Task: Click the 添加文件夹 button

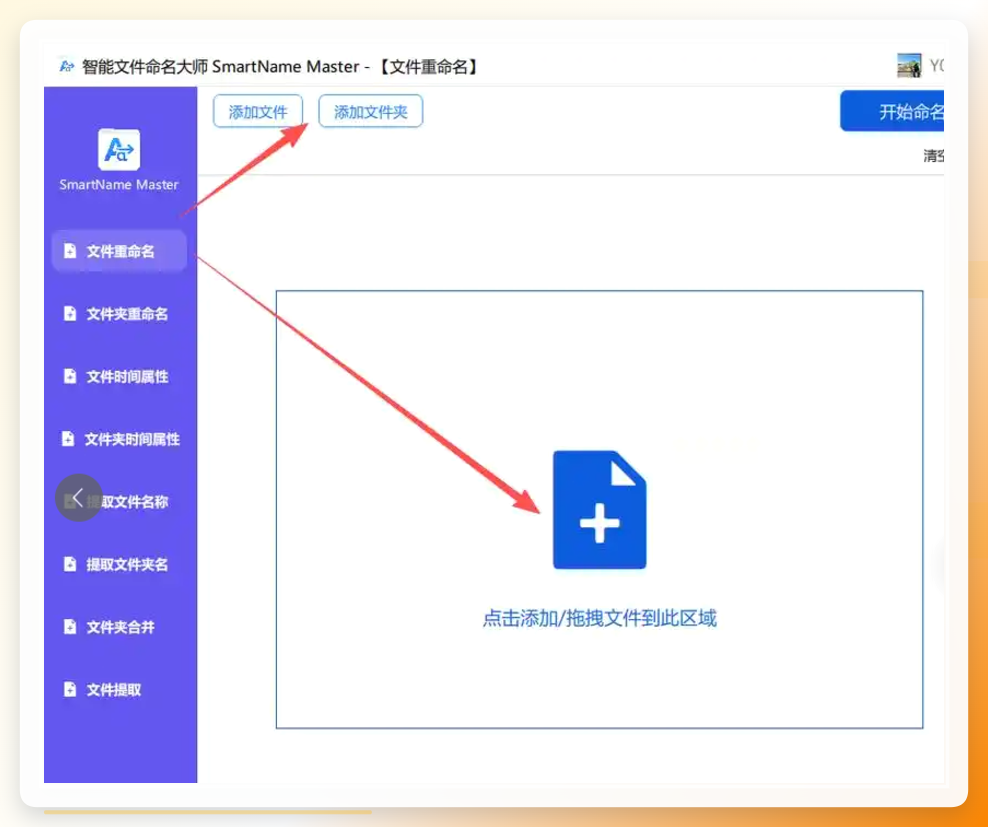Action: tap(370, 112)
